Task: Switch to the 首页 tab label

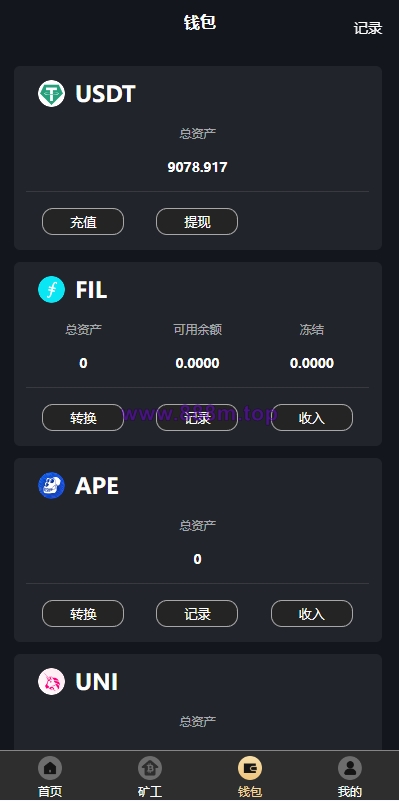Action: pyautogui.click(x=50, y=791)
